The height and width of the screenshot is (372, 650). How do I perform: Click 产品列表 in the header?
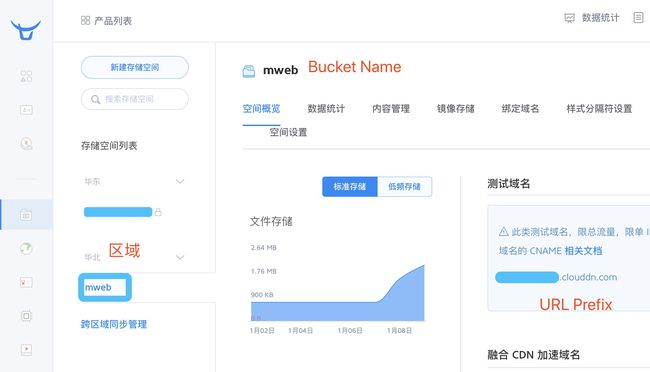tap(113, 21)
